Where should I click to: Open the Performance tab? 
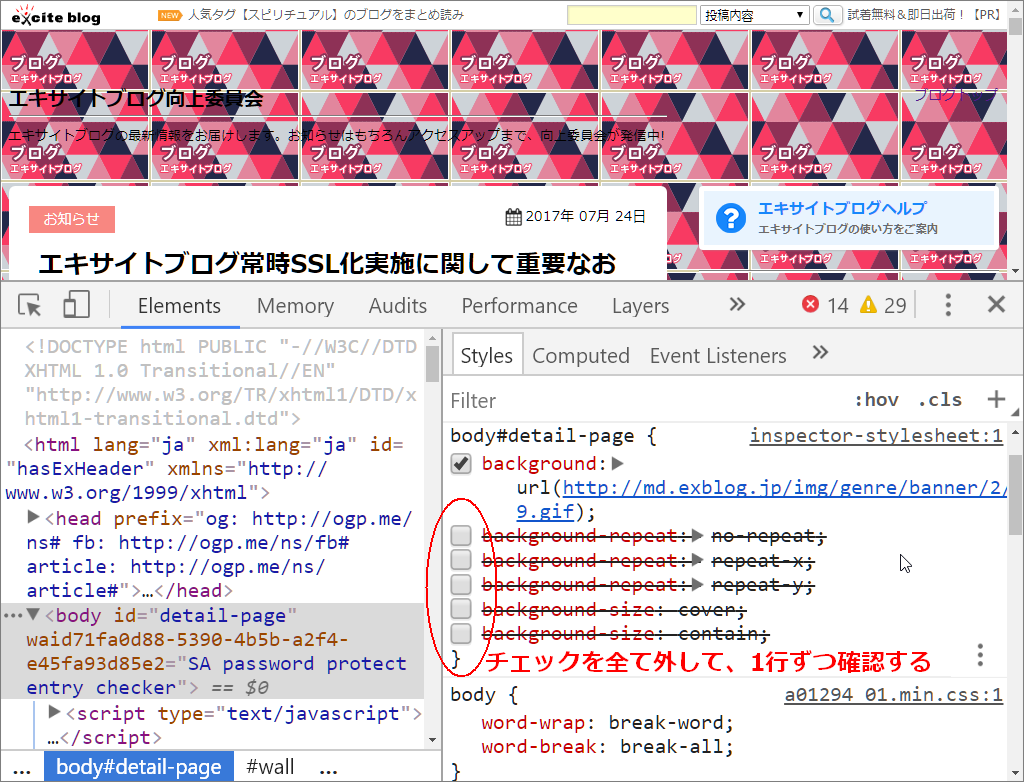coord(520,306)
